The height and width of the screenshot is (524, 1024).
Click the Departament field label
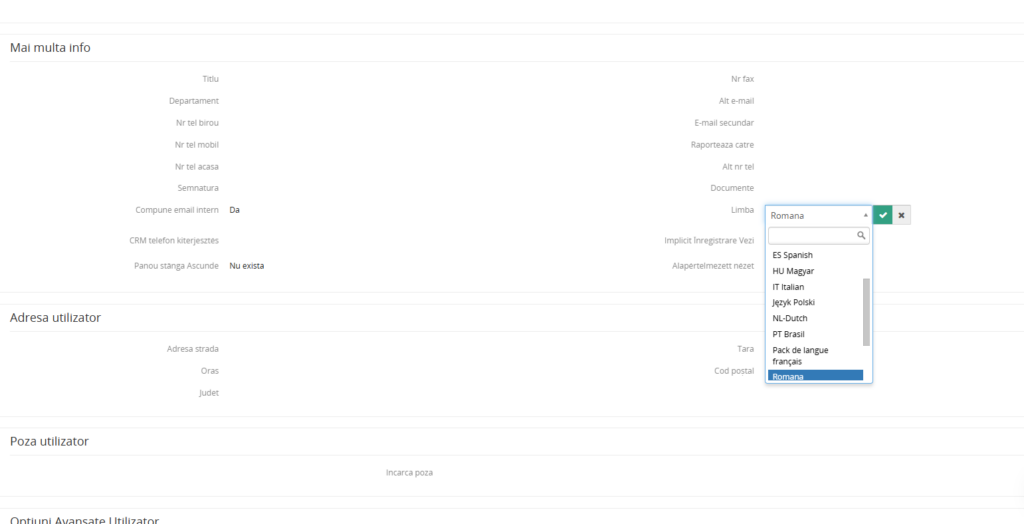coord(194,101)
